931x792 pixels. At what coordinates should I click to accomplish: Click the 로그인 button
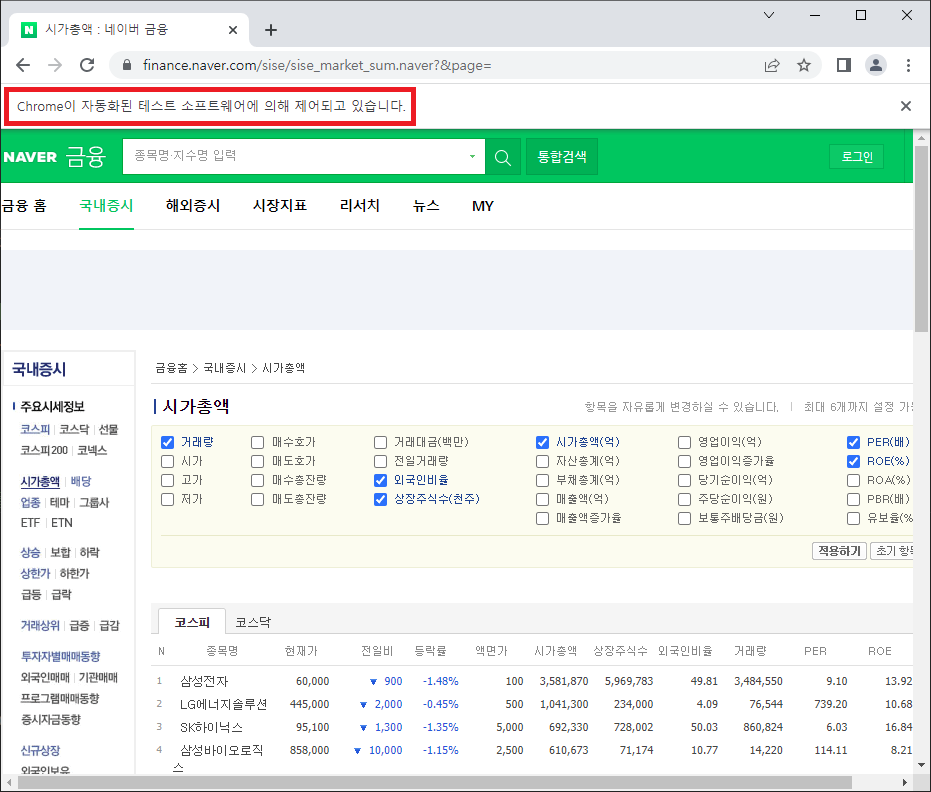[x=857, y=157]
